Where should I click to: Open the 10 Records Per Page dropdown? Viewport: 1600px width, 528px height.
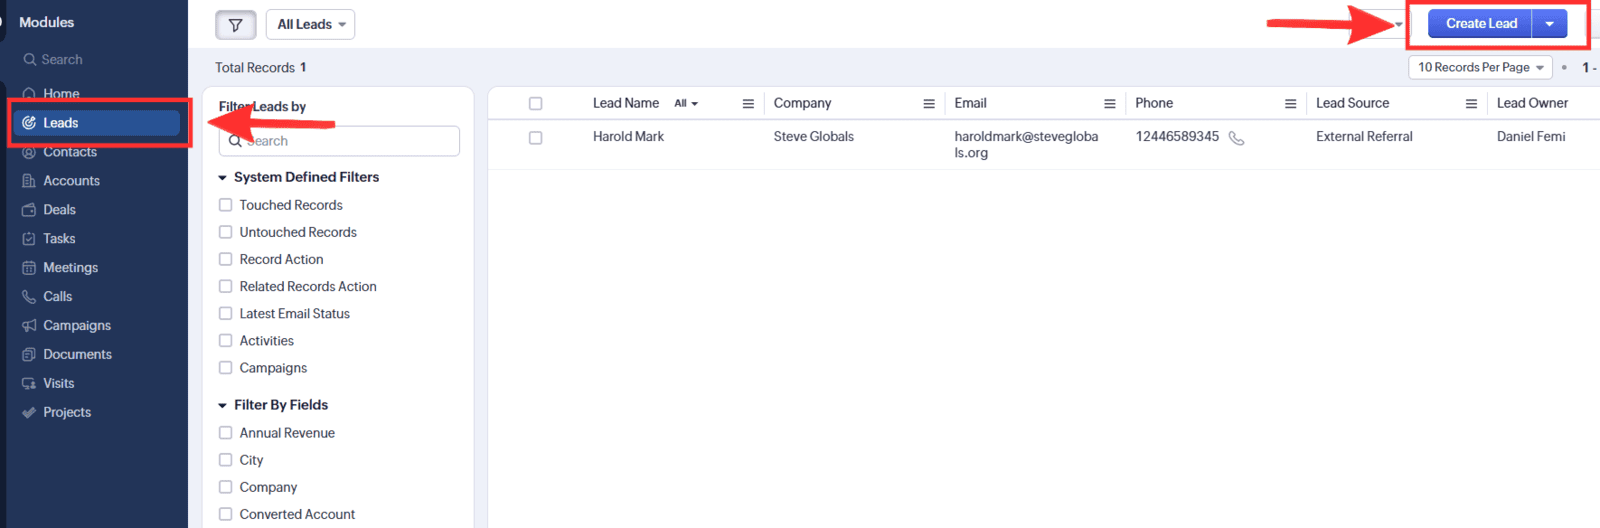click(1480, 67)
